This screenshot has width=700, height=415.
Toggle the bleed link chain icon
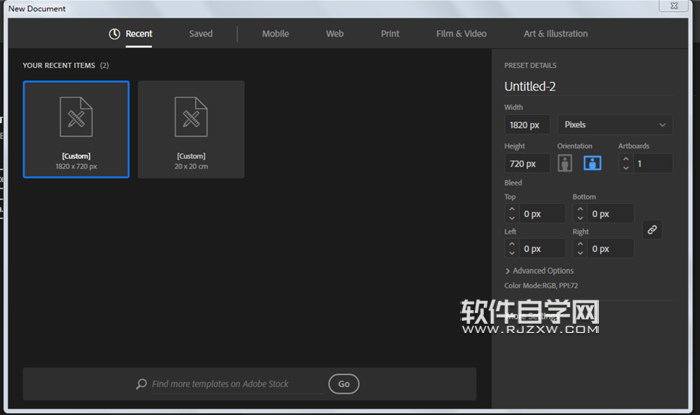(652, 230)
